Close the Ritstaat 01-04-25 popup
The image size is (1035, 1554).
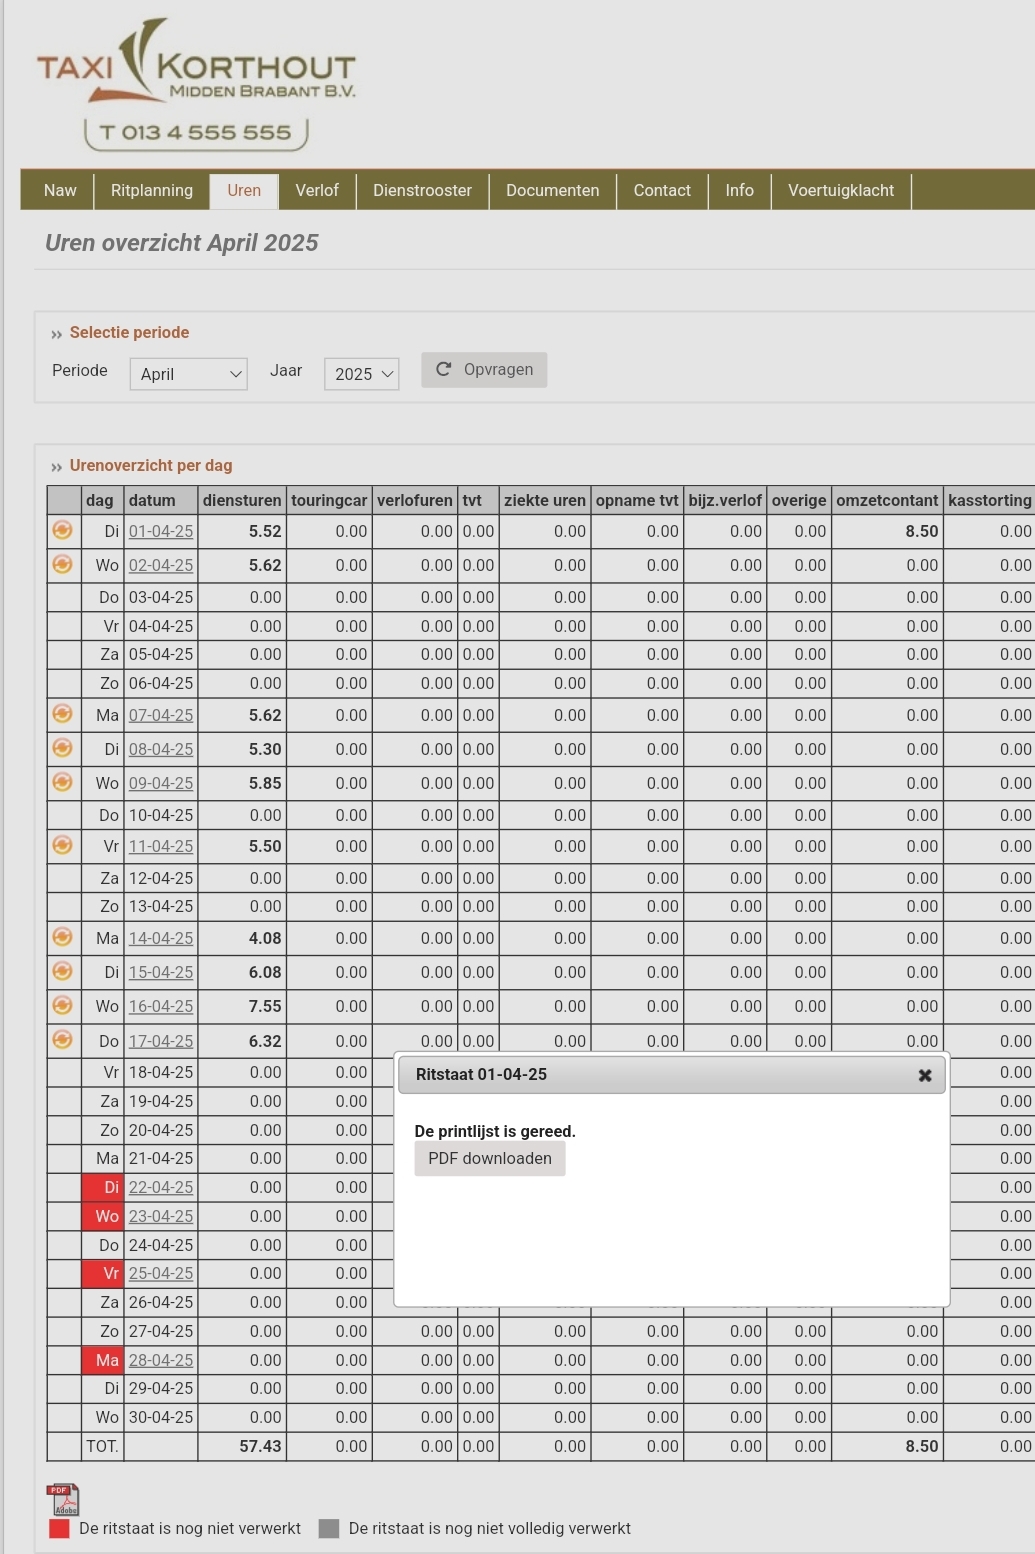[924, 1075]
